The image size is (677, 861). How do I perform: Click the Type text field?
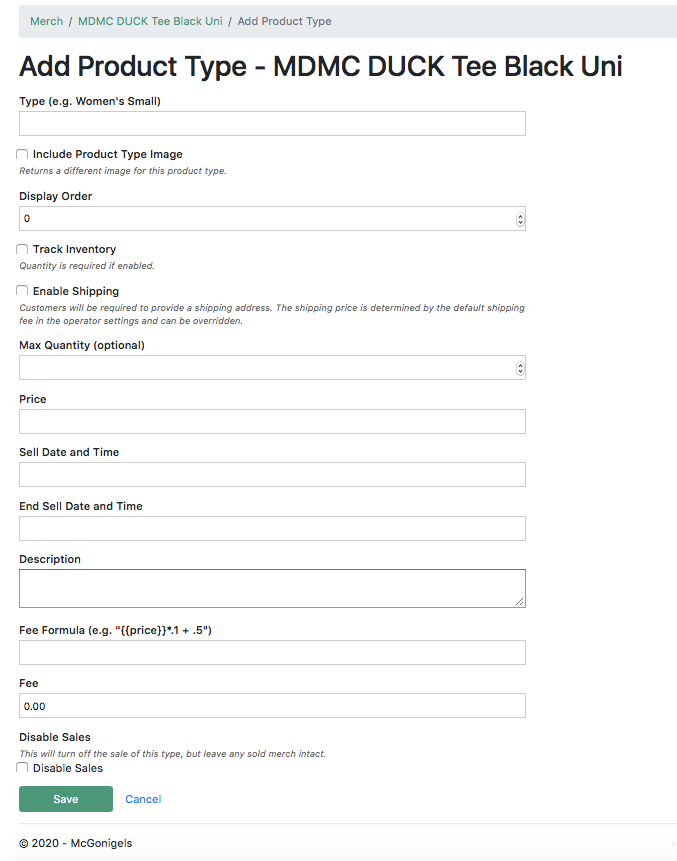[272, 124]
